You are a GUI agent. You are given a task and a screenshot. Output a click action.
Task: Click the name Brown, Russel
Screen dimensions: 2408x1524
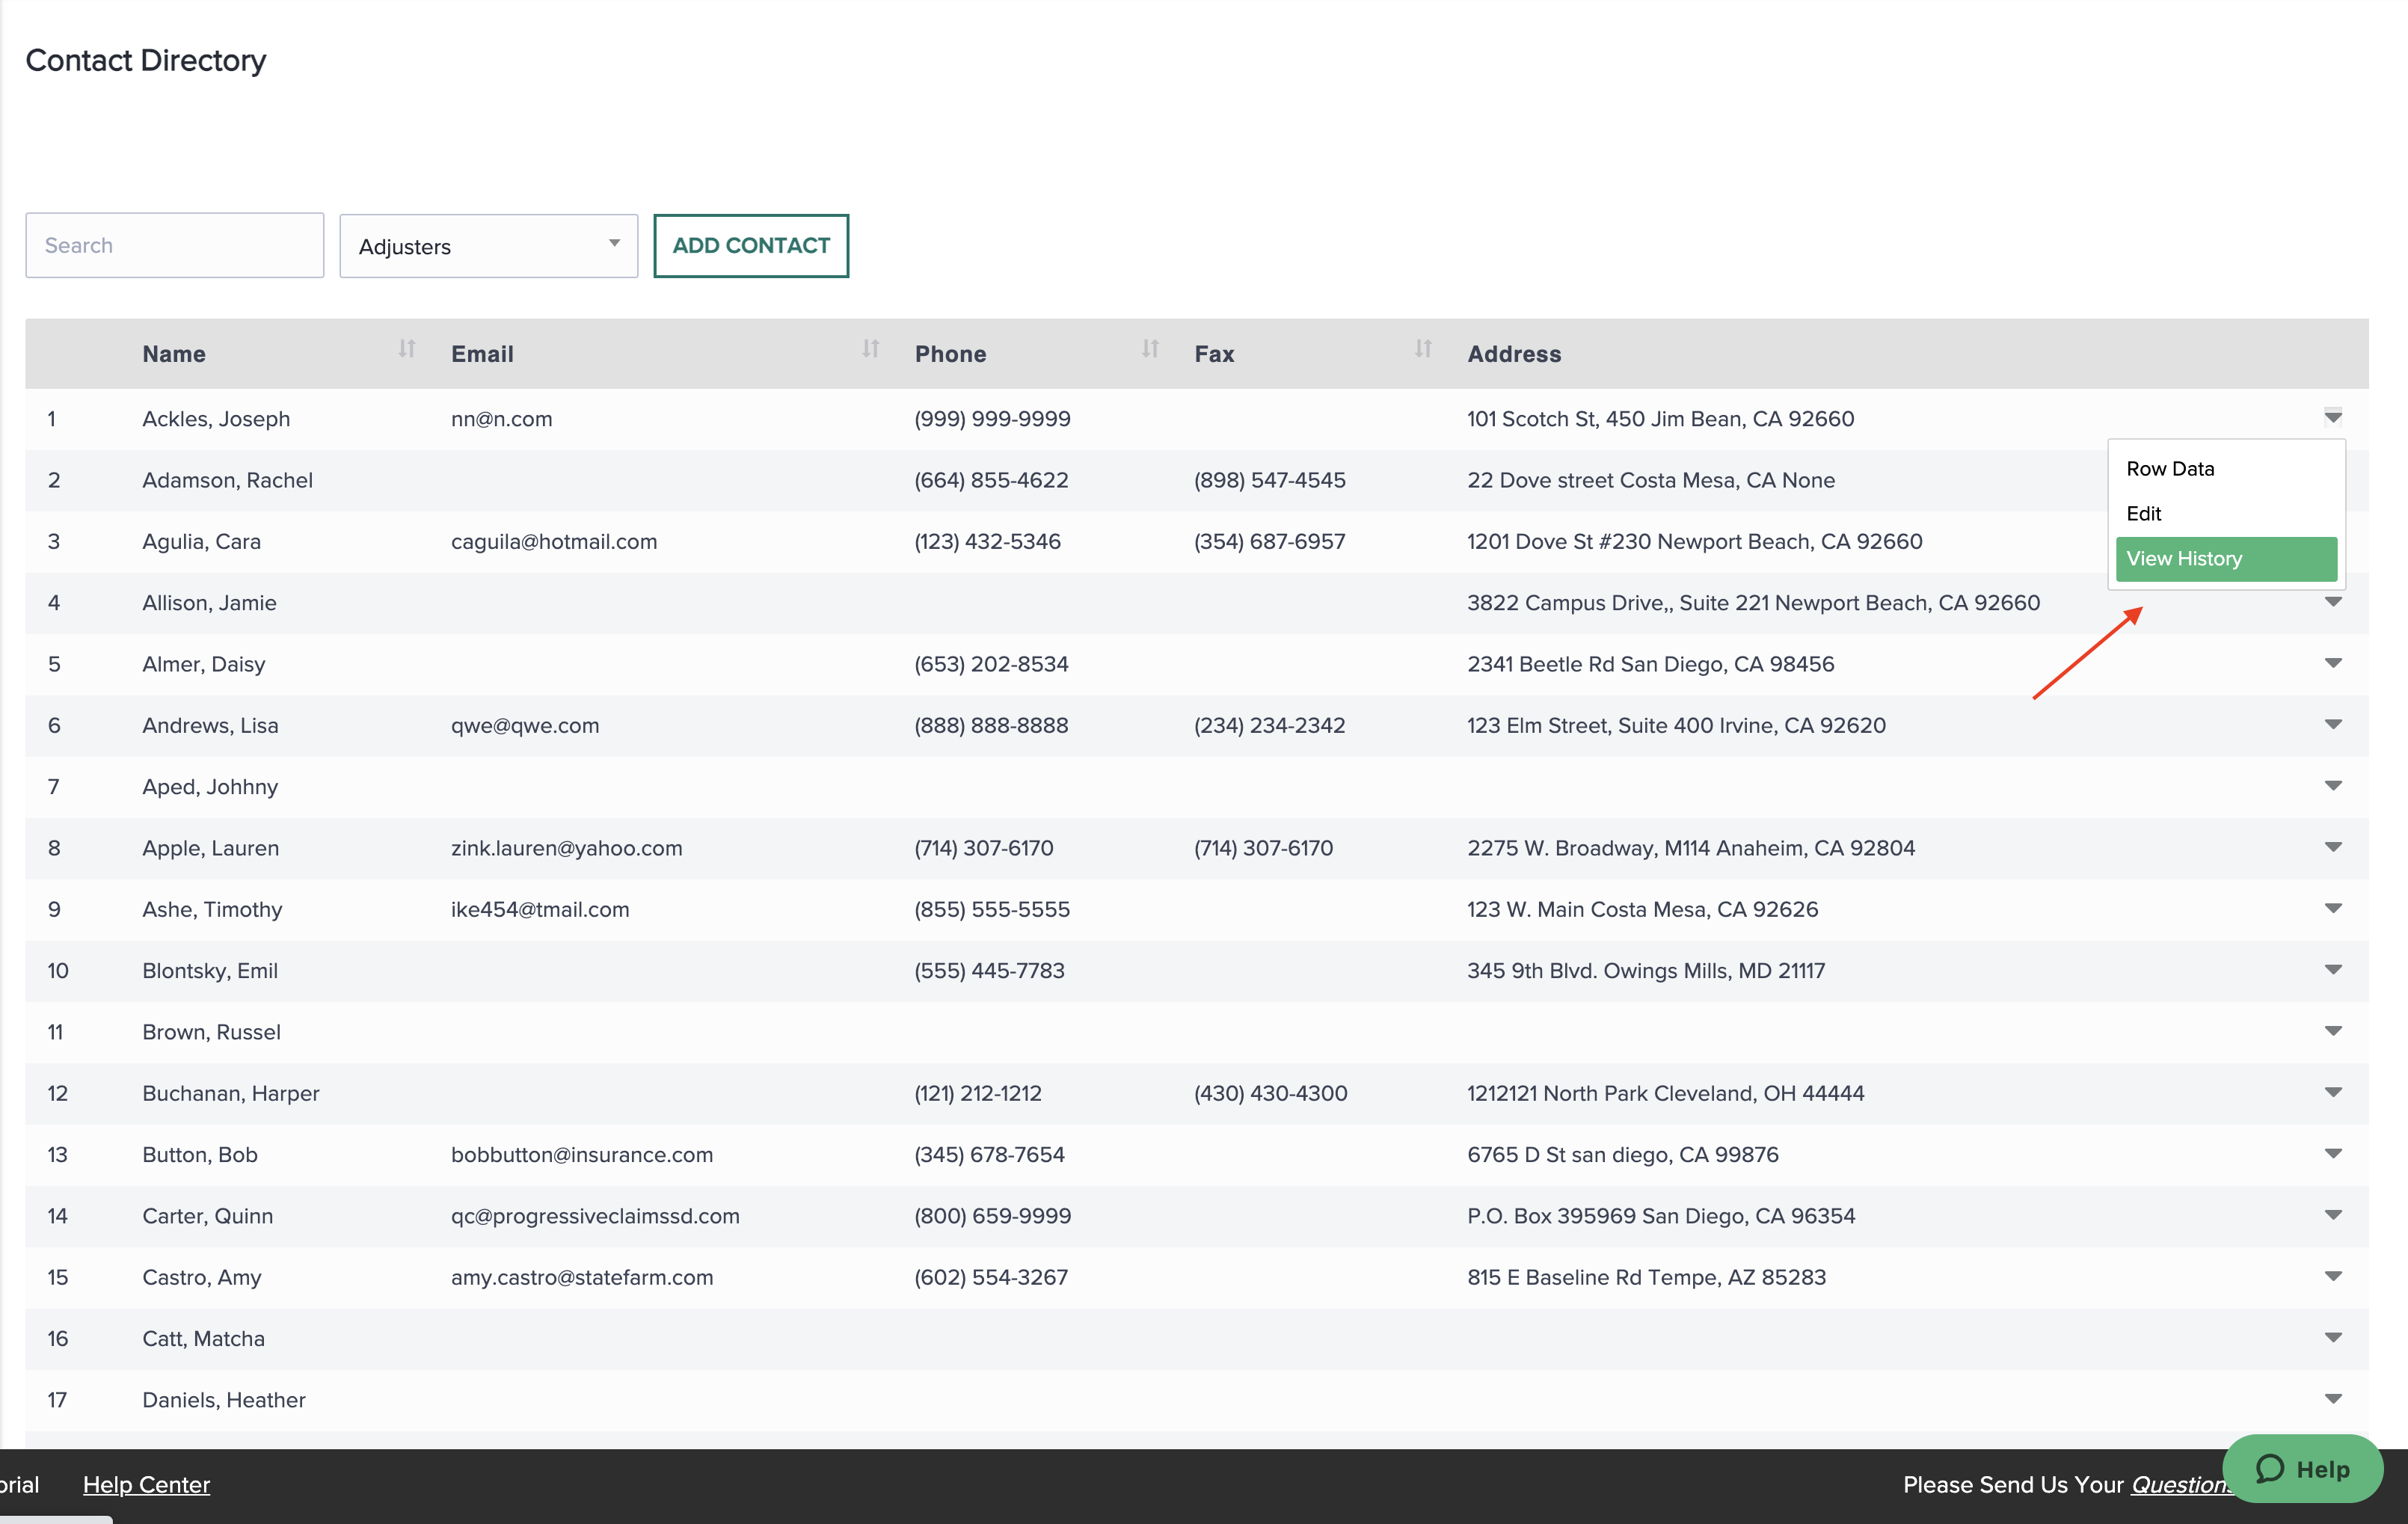tap(211, 1032)
